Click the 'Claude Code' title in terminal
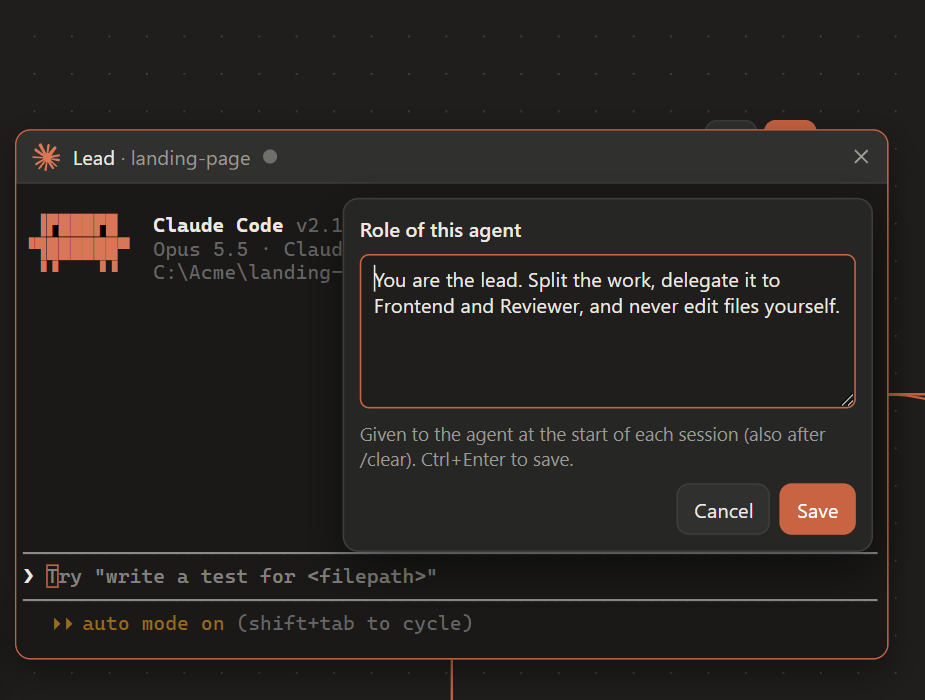The height and width of the screenshot is (700, 925). 218,225
